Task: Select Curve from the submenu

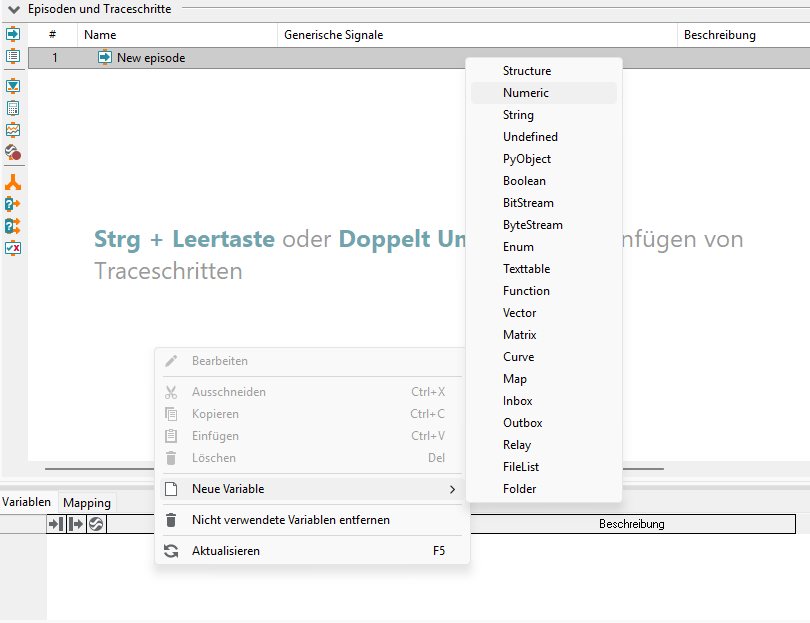Action: coord(544,357)
